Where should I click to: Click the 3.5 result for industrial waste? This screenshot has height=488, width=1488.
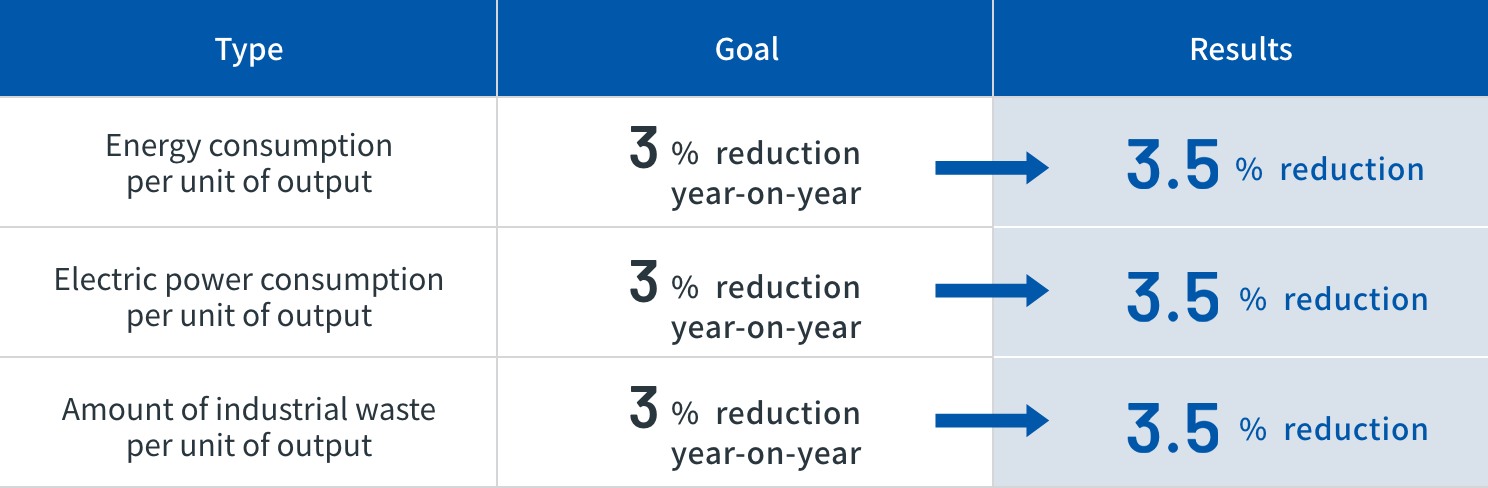1172,428
